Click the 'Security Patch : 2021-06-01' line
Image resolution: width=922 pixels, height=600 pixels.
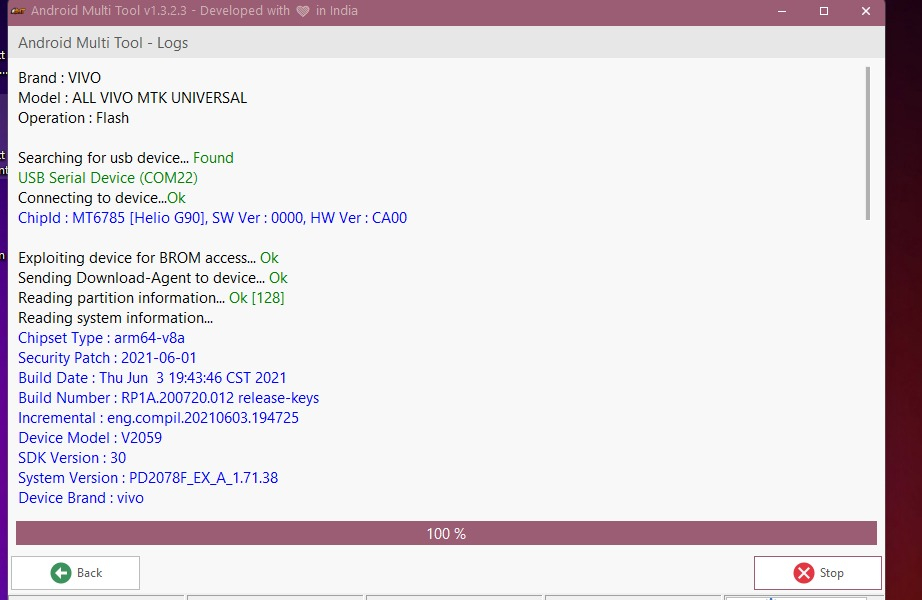pos(107,358)
